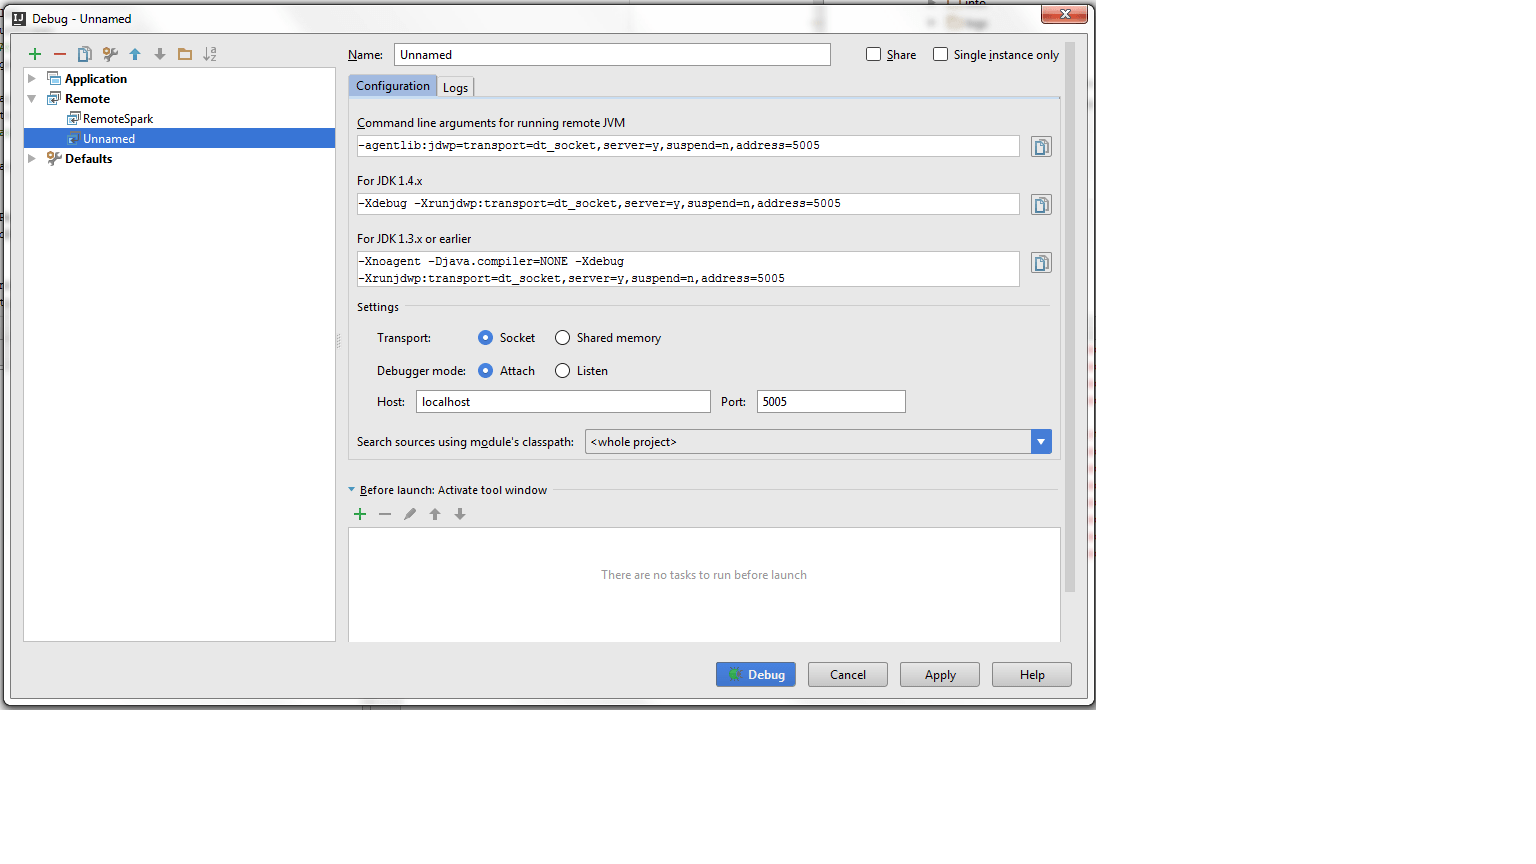Add a new run configuration
This screenshot has height=864, width=1536.
click(34, 54)
